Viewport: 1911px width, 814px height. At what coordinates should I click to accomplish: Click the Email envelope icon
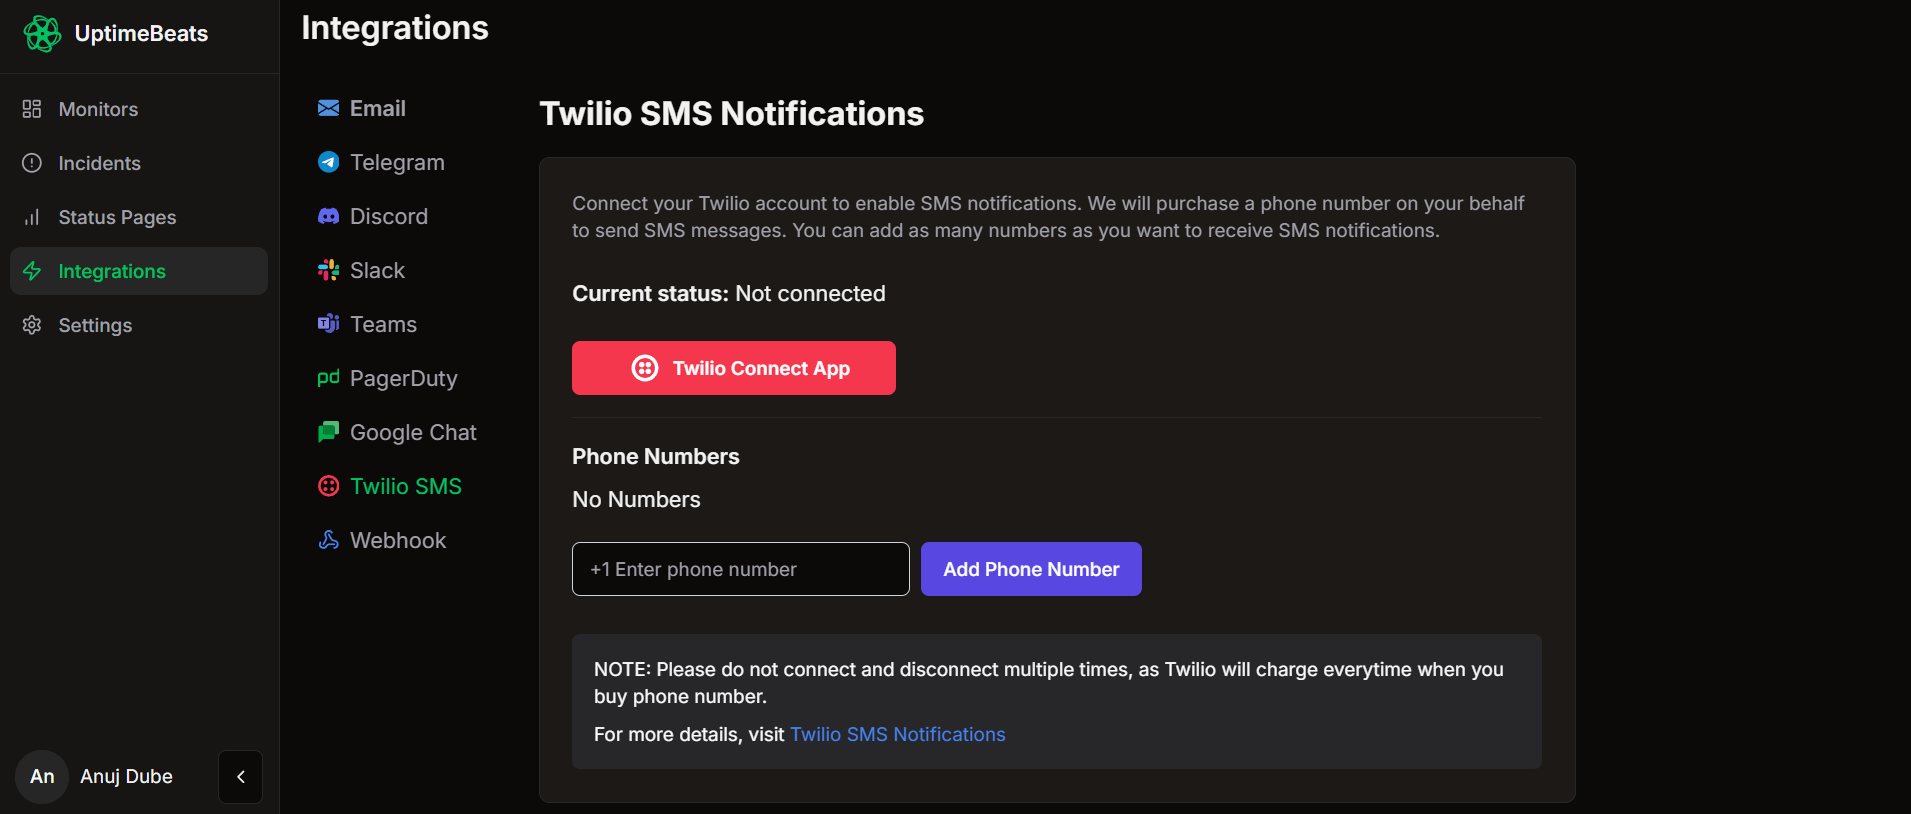click(x=328, y=108)
